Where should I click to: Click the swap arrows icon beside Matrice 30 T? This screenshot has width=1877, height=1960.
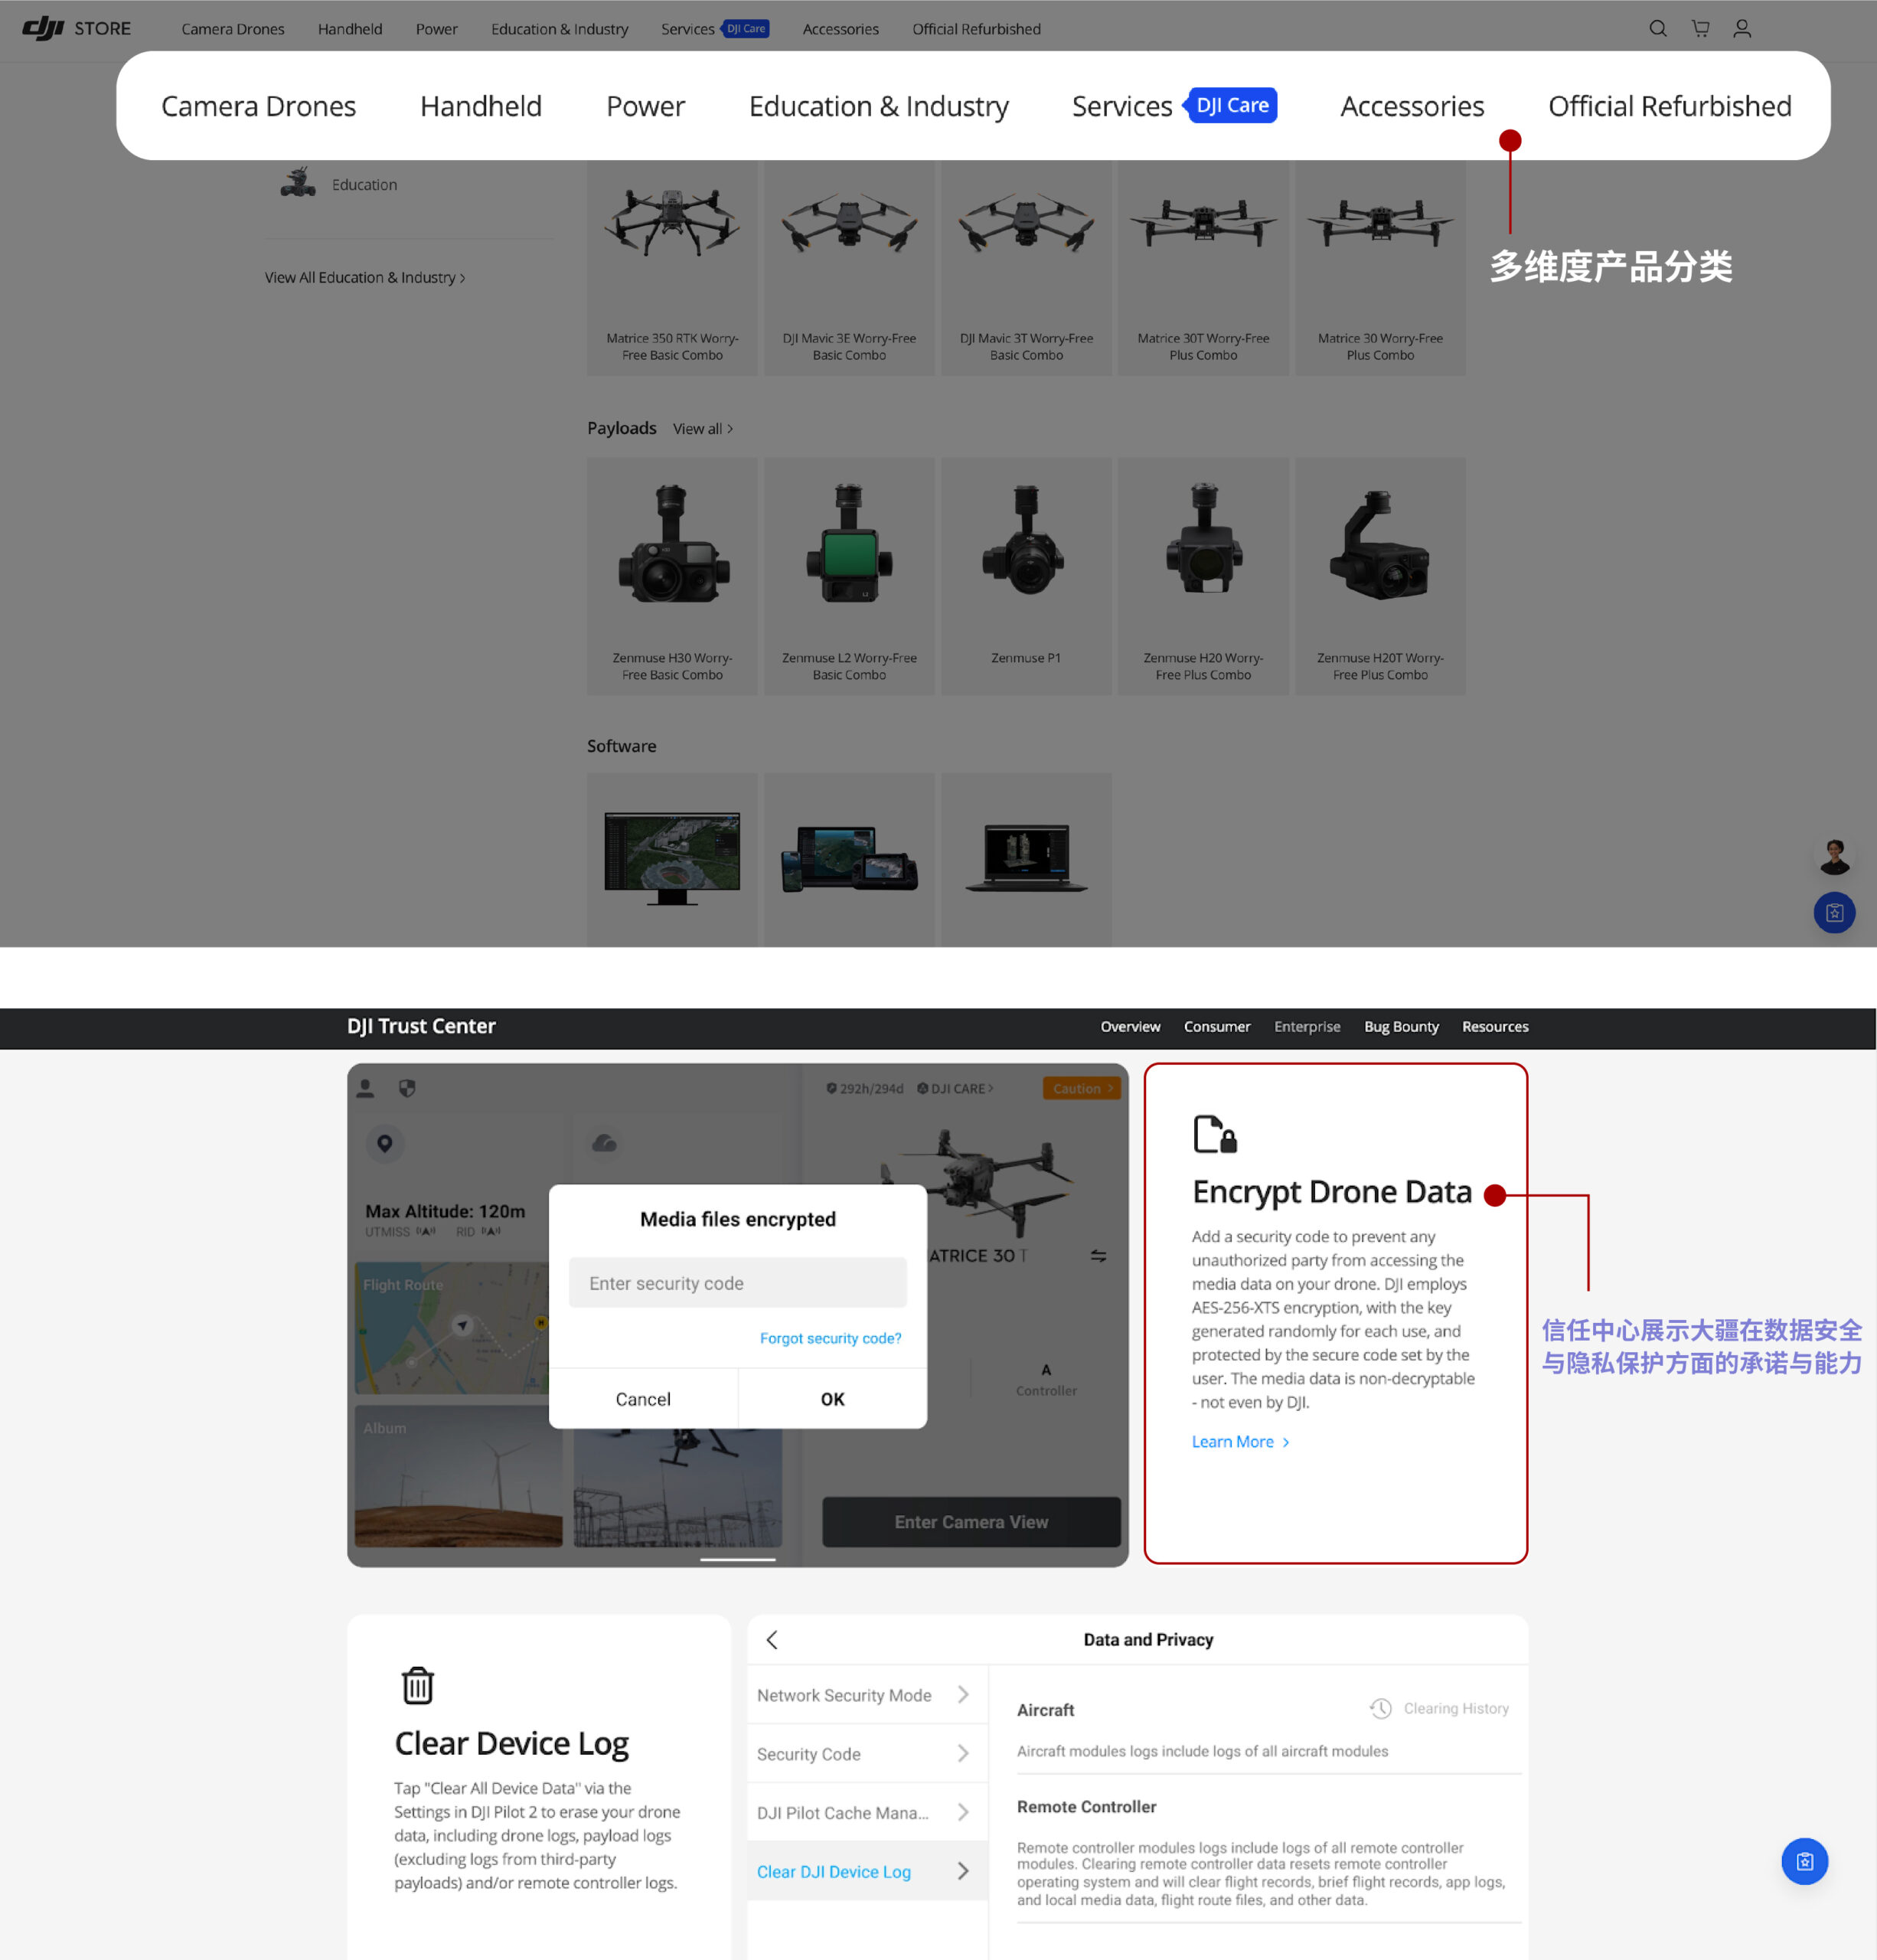[1098, 1255]
